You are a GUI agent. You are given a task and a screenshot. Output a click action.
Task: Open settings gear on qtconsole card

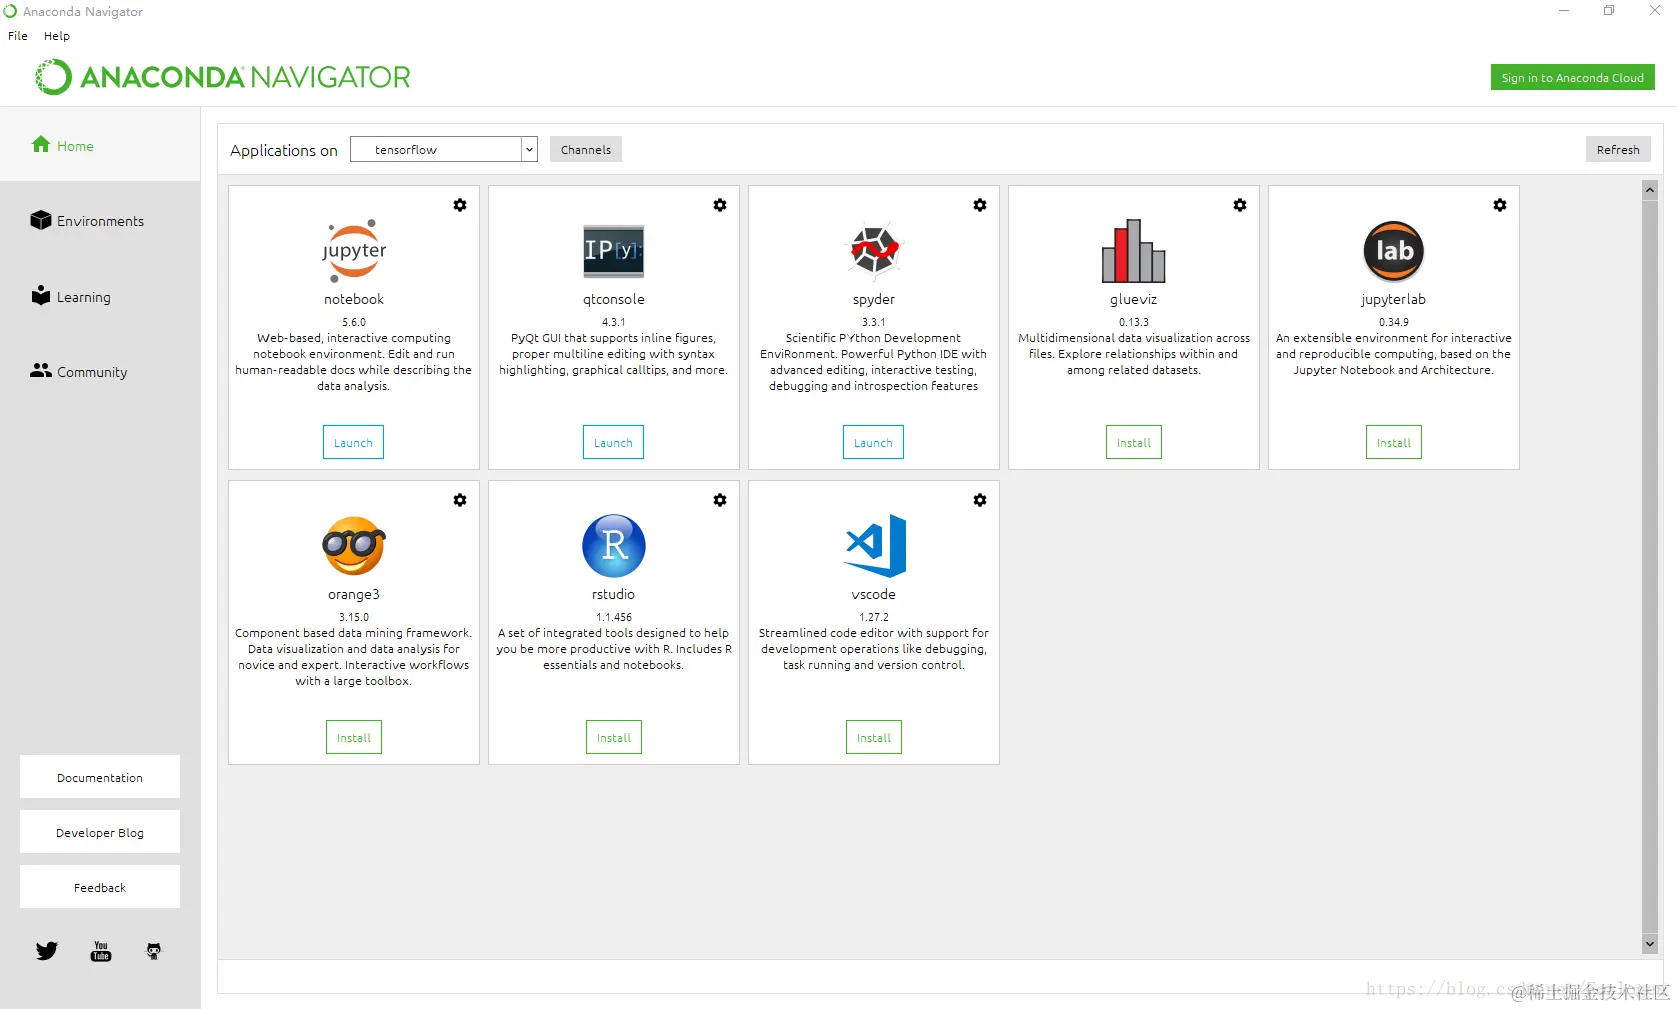click(x=720, y=205)
